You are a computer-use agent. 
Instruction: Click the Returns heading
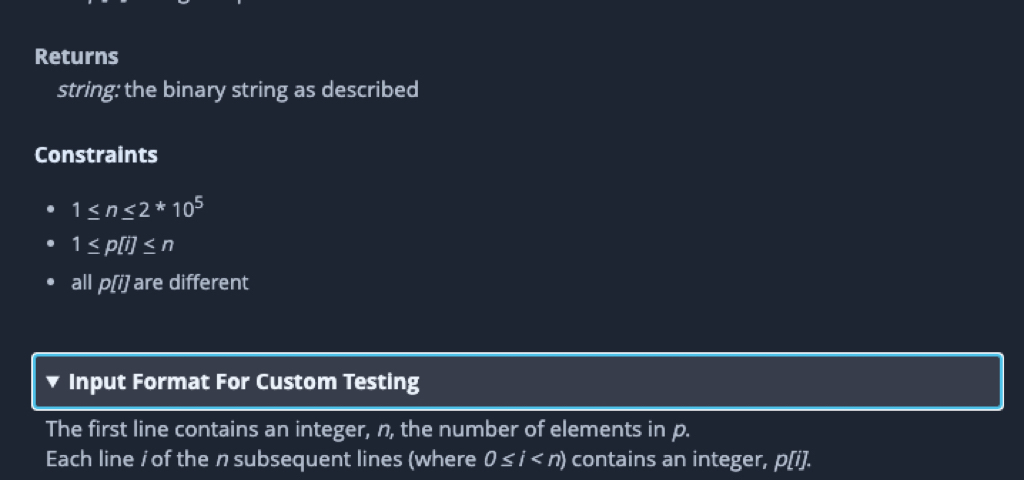pos(76,57)
